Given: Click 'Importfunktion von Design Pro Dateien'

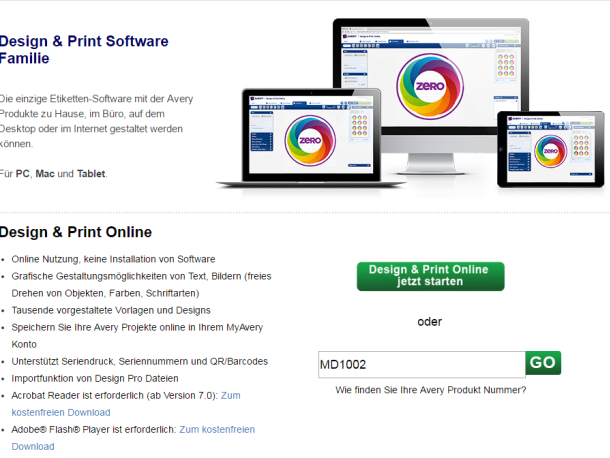Looking at the screenshot, I should [x=95, y=378].
